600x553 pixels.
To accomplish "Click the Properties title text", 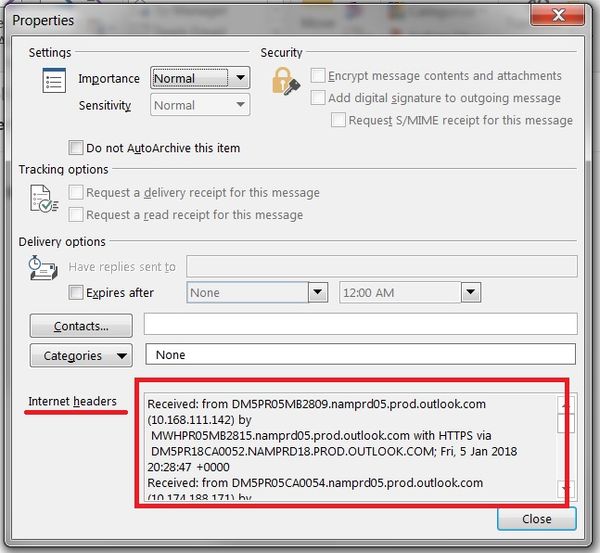I will pyautogui.click(x=43, y=20).
